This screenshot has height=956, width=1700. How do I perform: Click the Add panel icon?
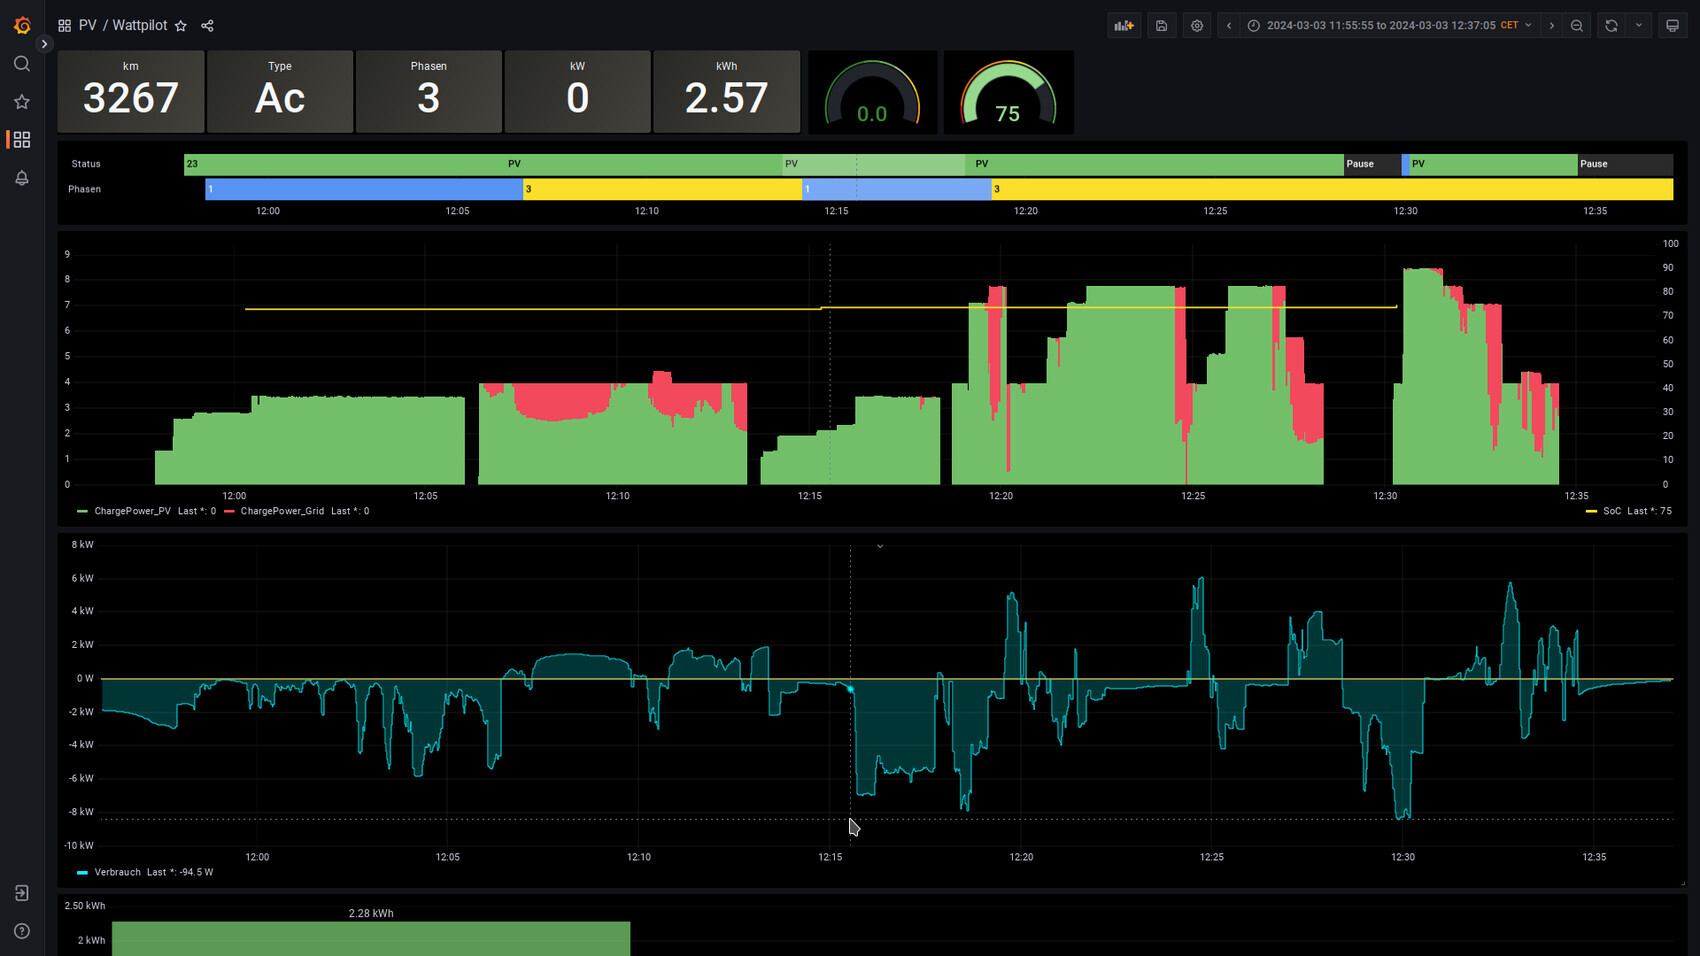click(x=1124, y=26)
